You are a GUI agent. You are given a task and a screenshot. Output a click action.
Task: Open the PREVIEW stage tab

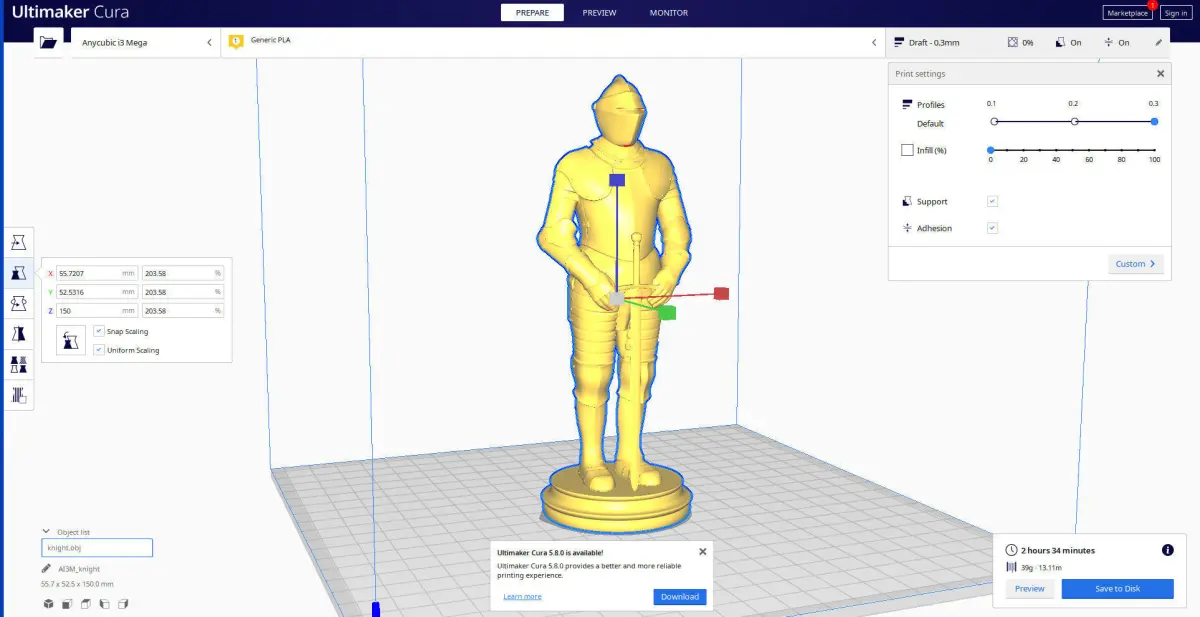pos(600,13)
